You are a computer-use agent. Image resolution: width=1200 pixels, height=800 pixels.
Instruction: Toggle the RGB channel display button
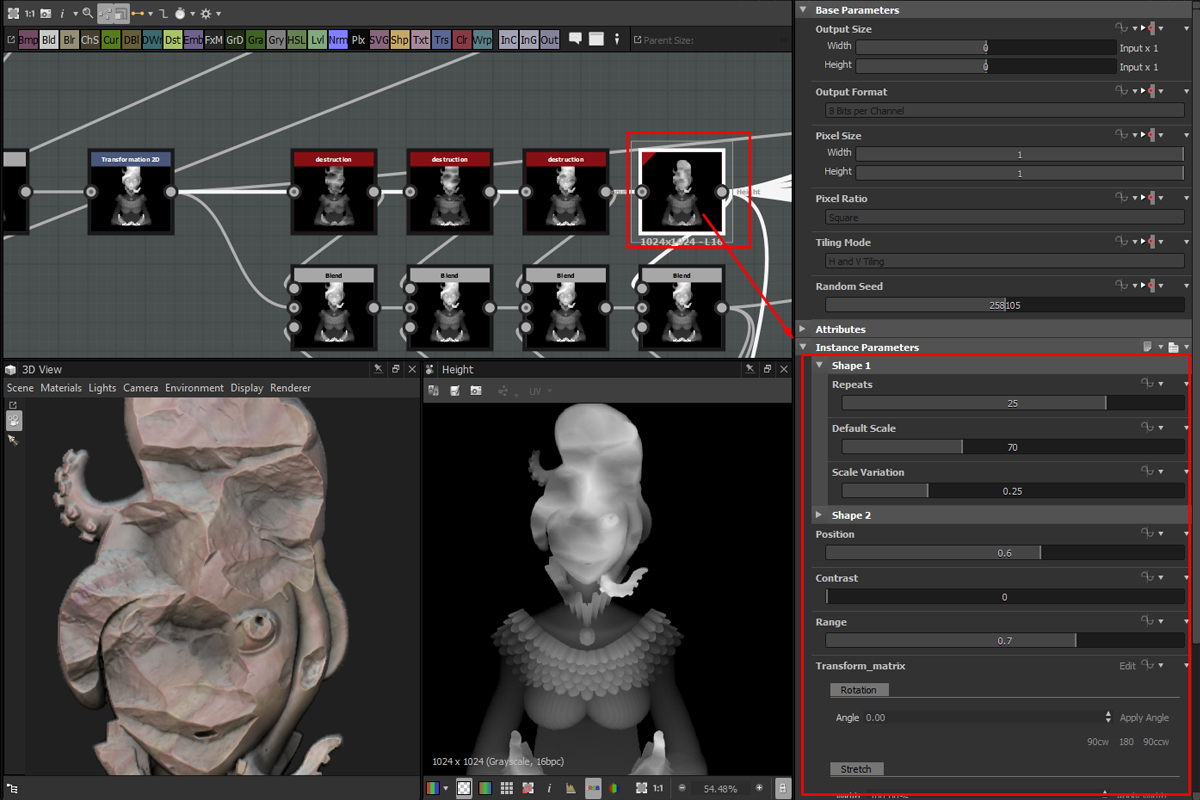coord(593,788)
